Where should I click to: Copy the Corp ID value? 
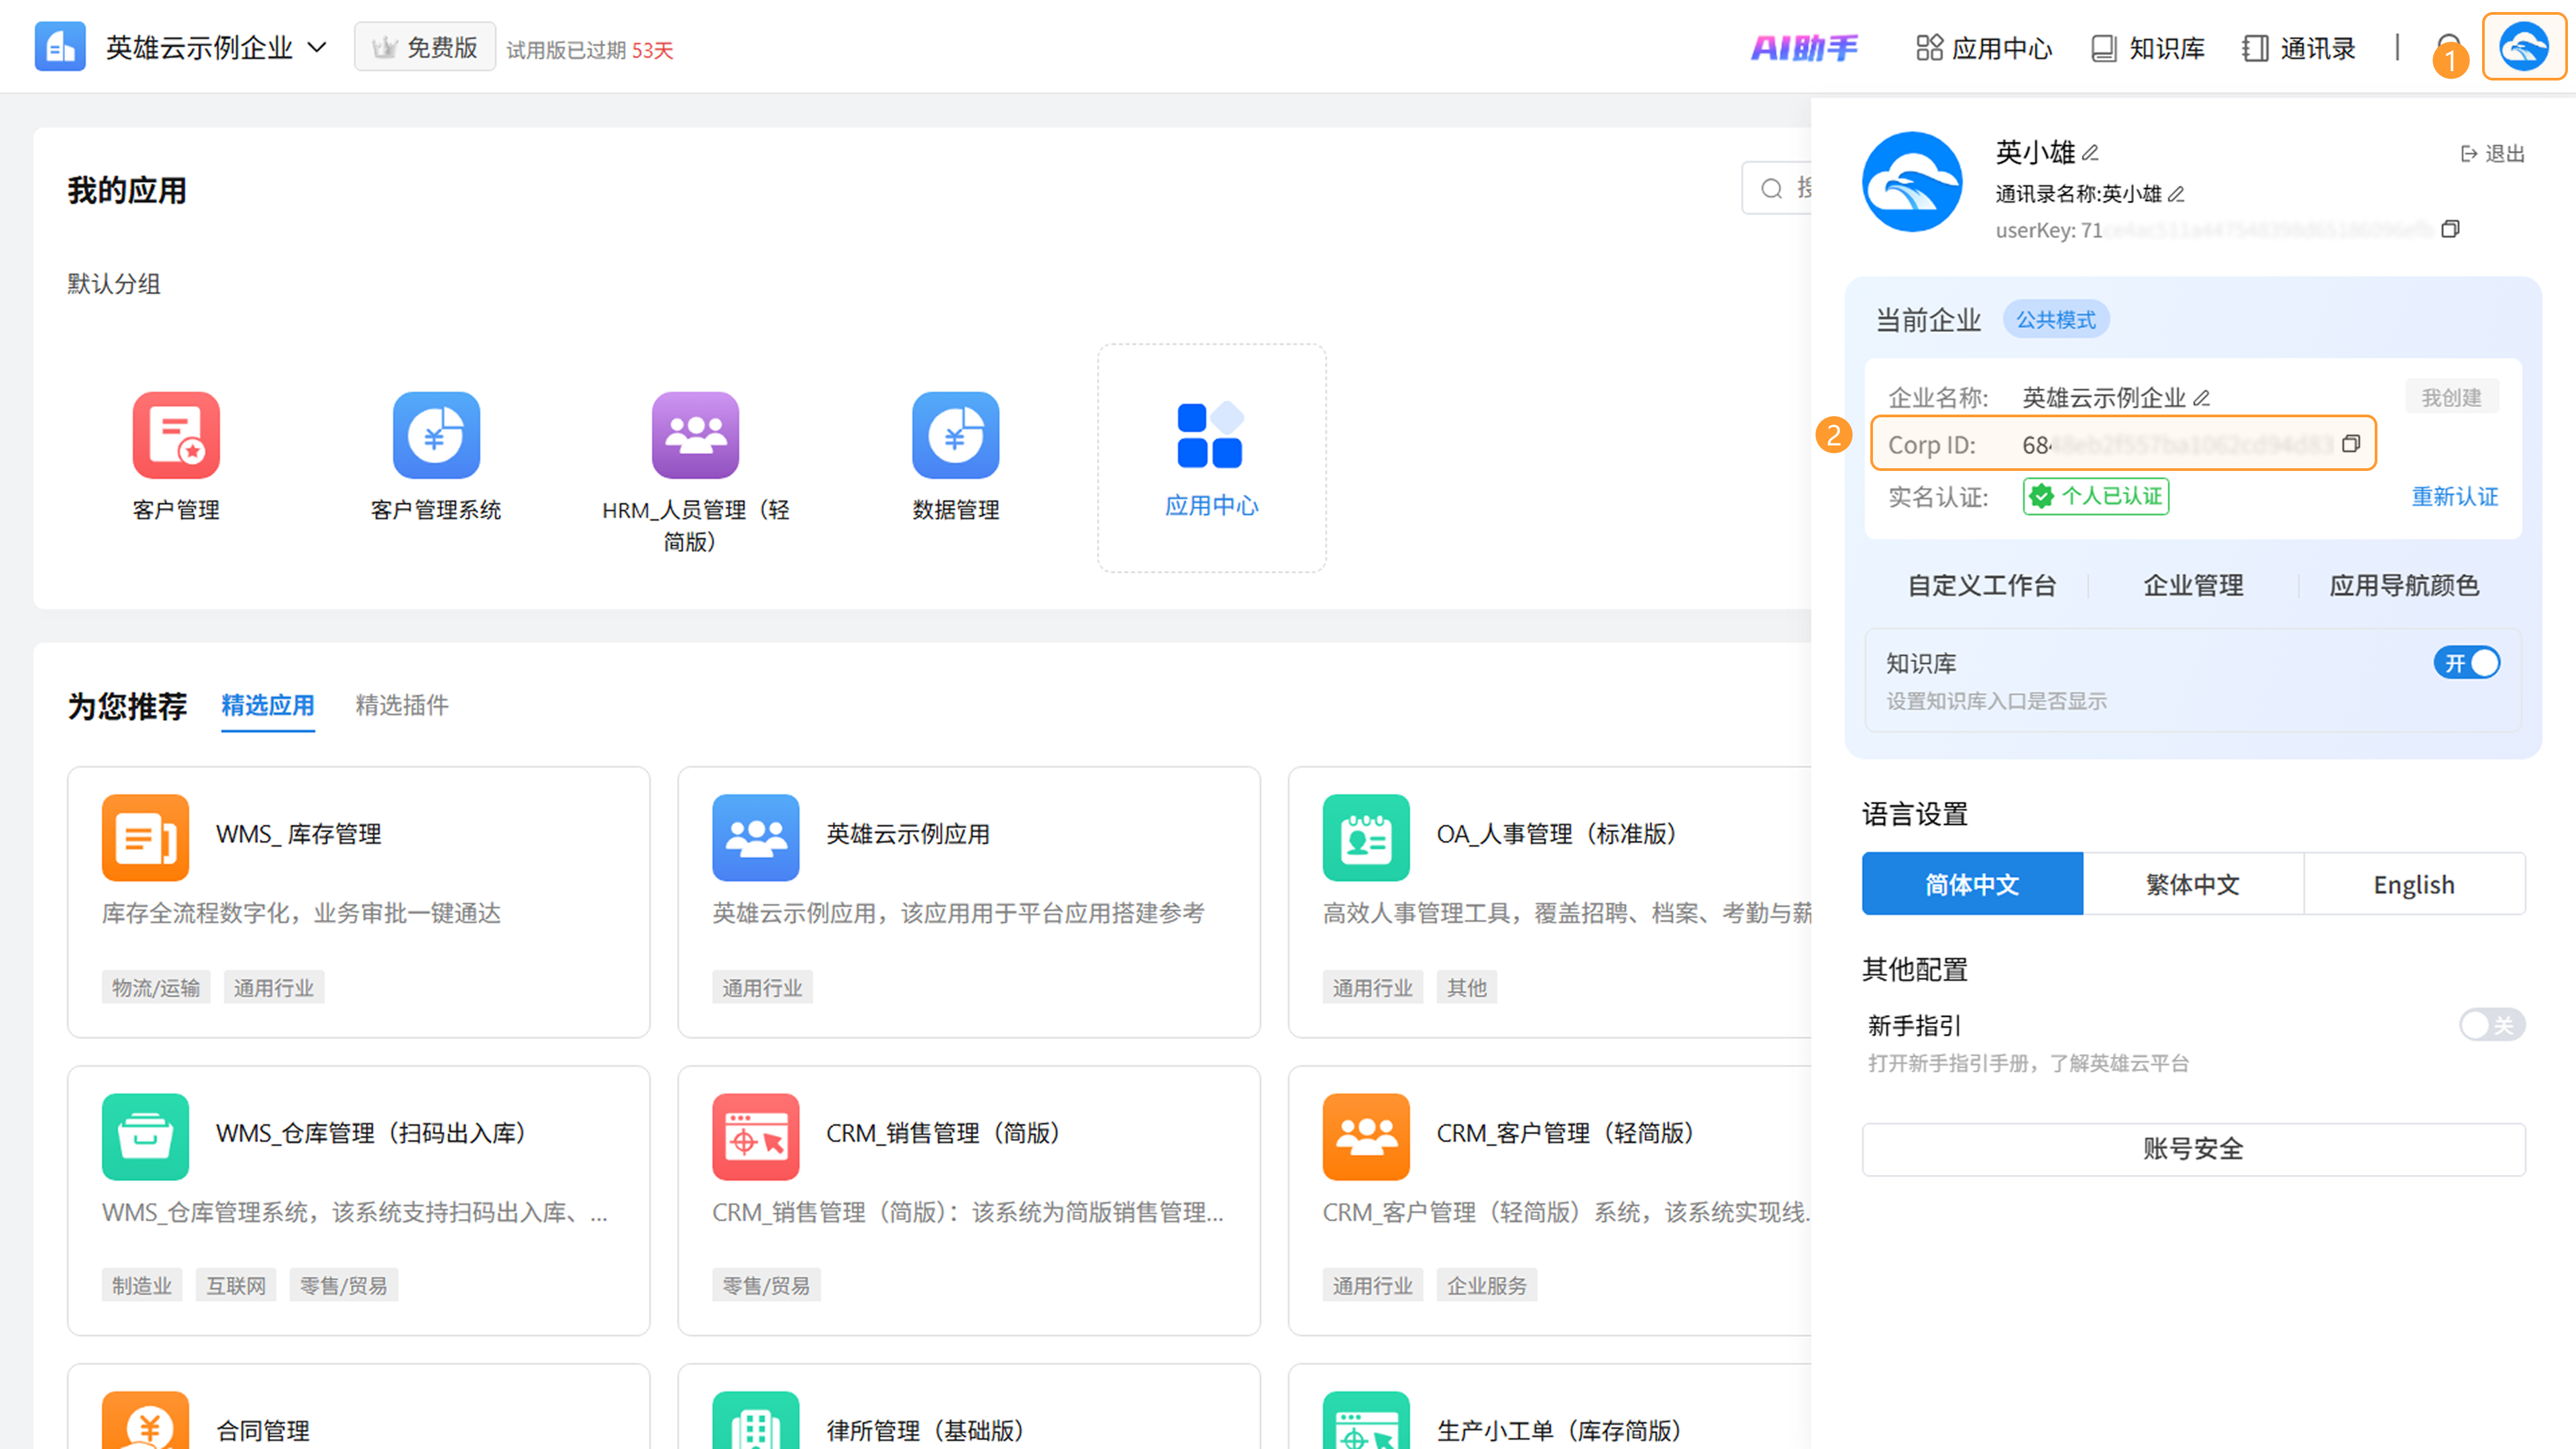point(2351,443)
